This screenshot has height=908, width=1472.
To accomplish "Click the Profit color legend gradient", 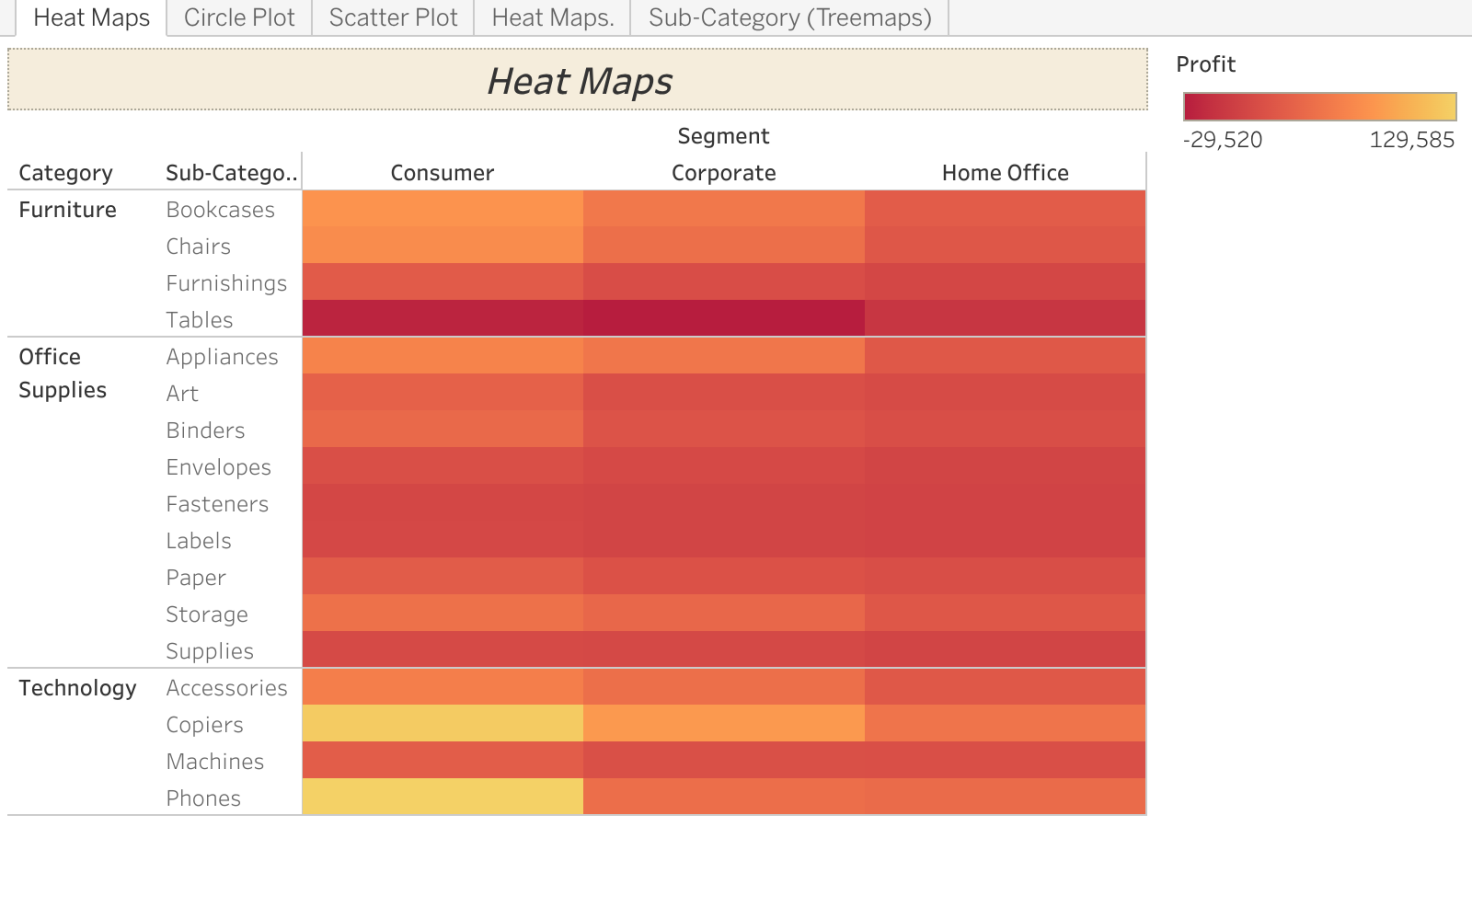I will 1318,104.
